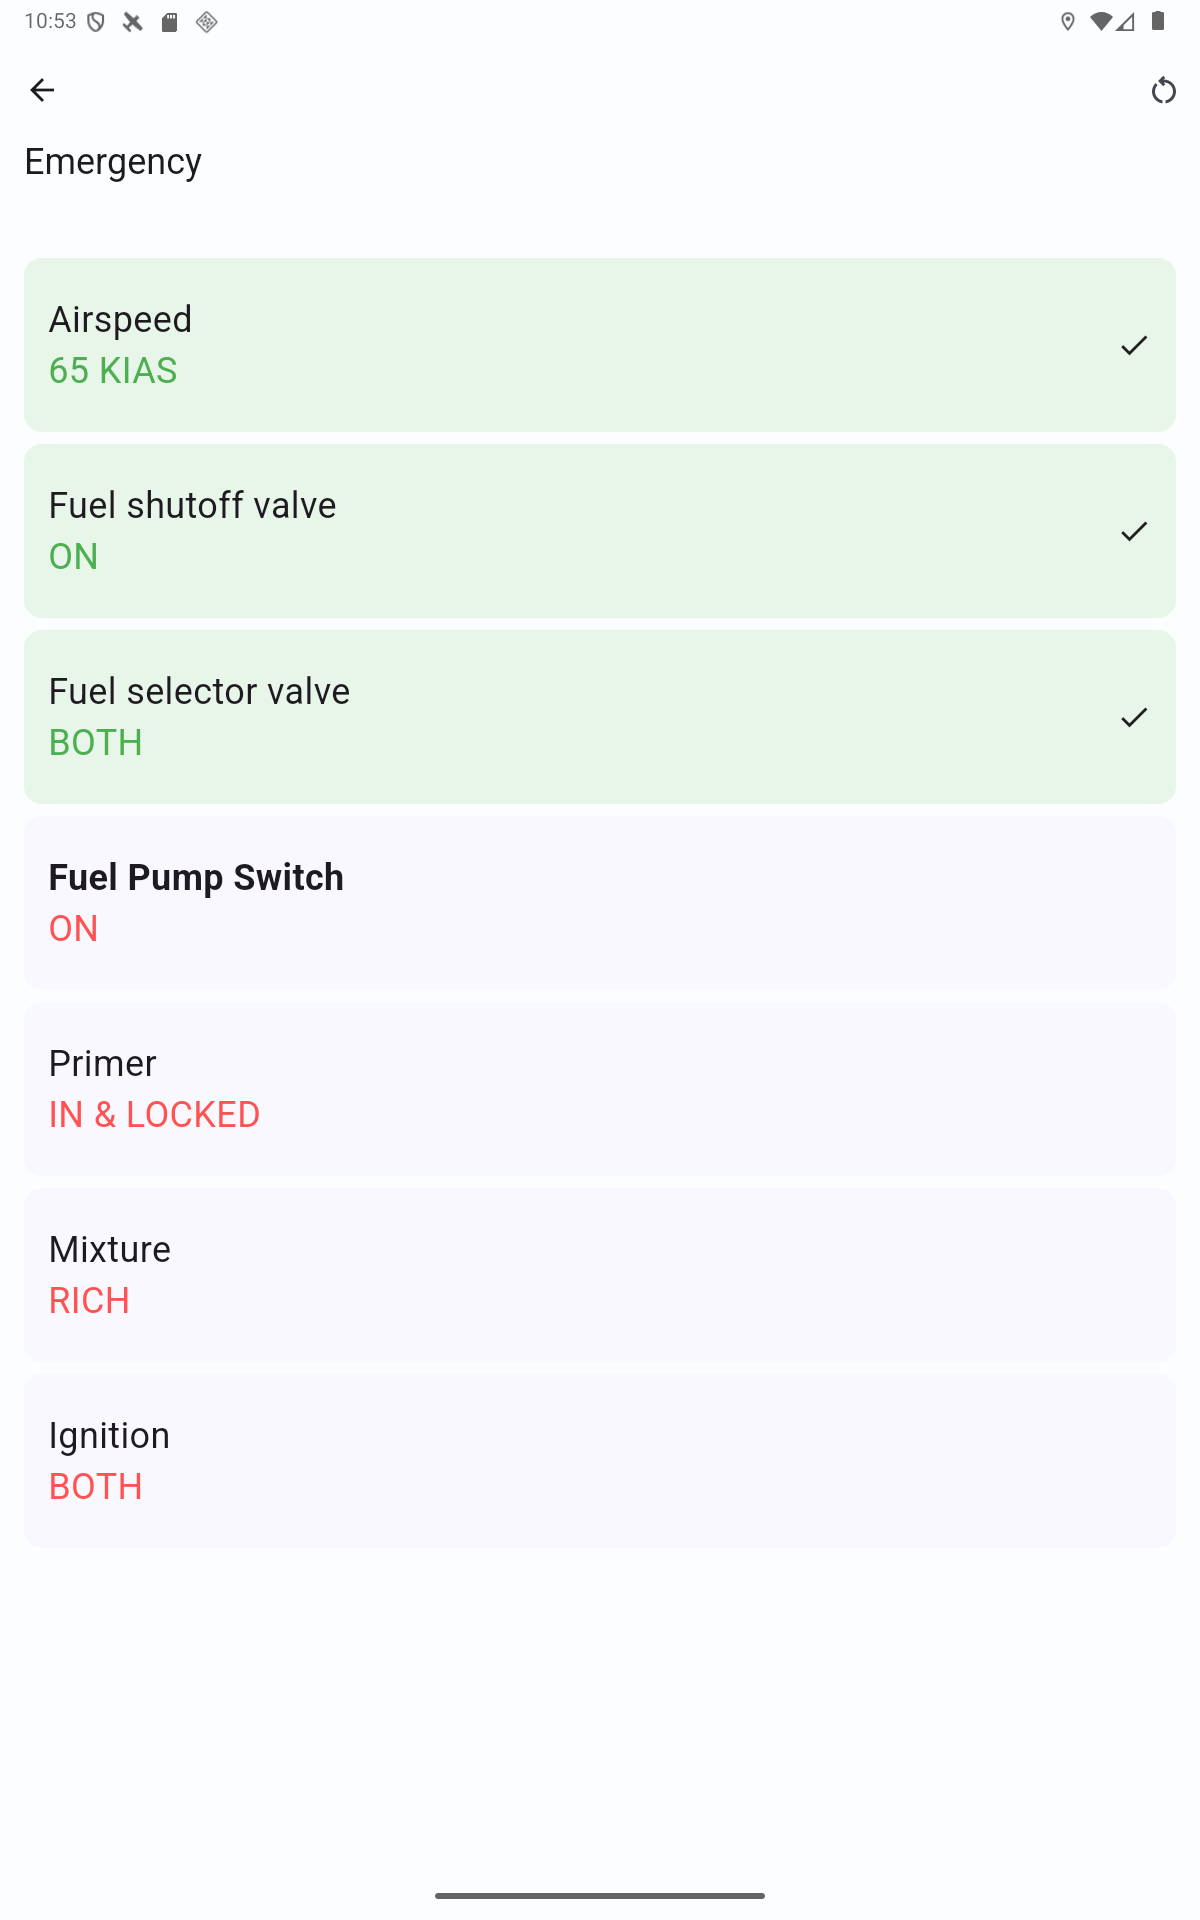This screenshot has width=1200, height=1920.
Task: Tap the Emergency checklist title
Action: (x=113, y=162)
